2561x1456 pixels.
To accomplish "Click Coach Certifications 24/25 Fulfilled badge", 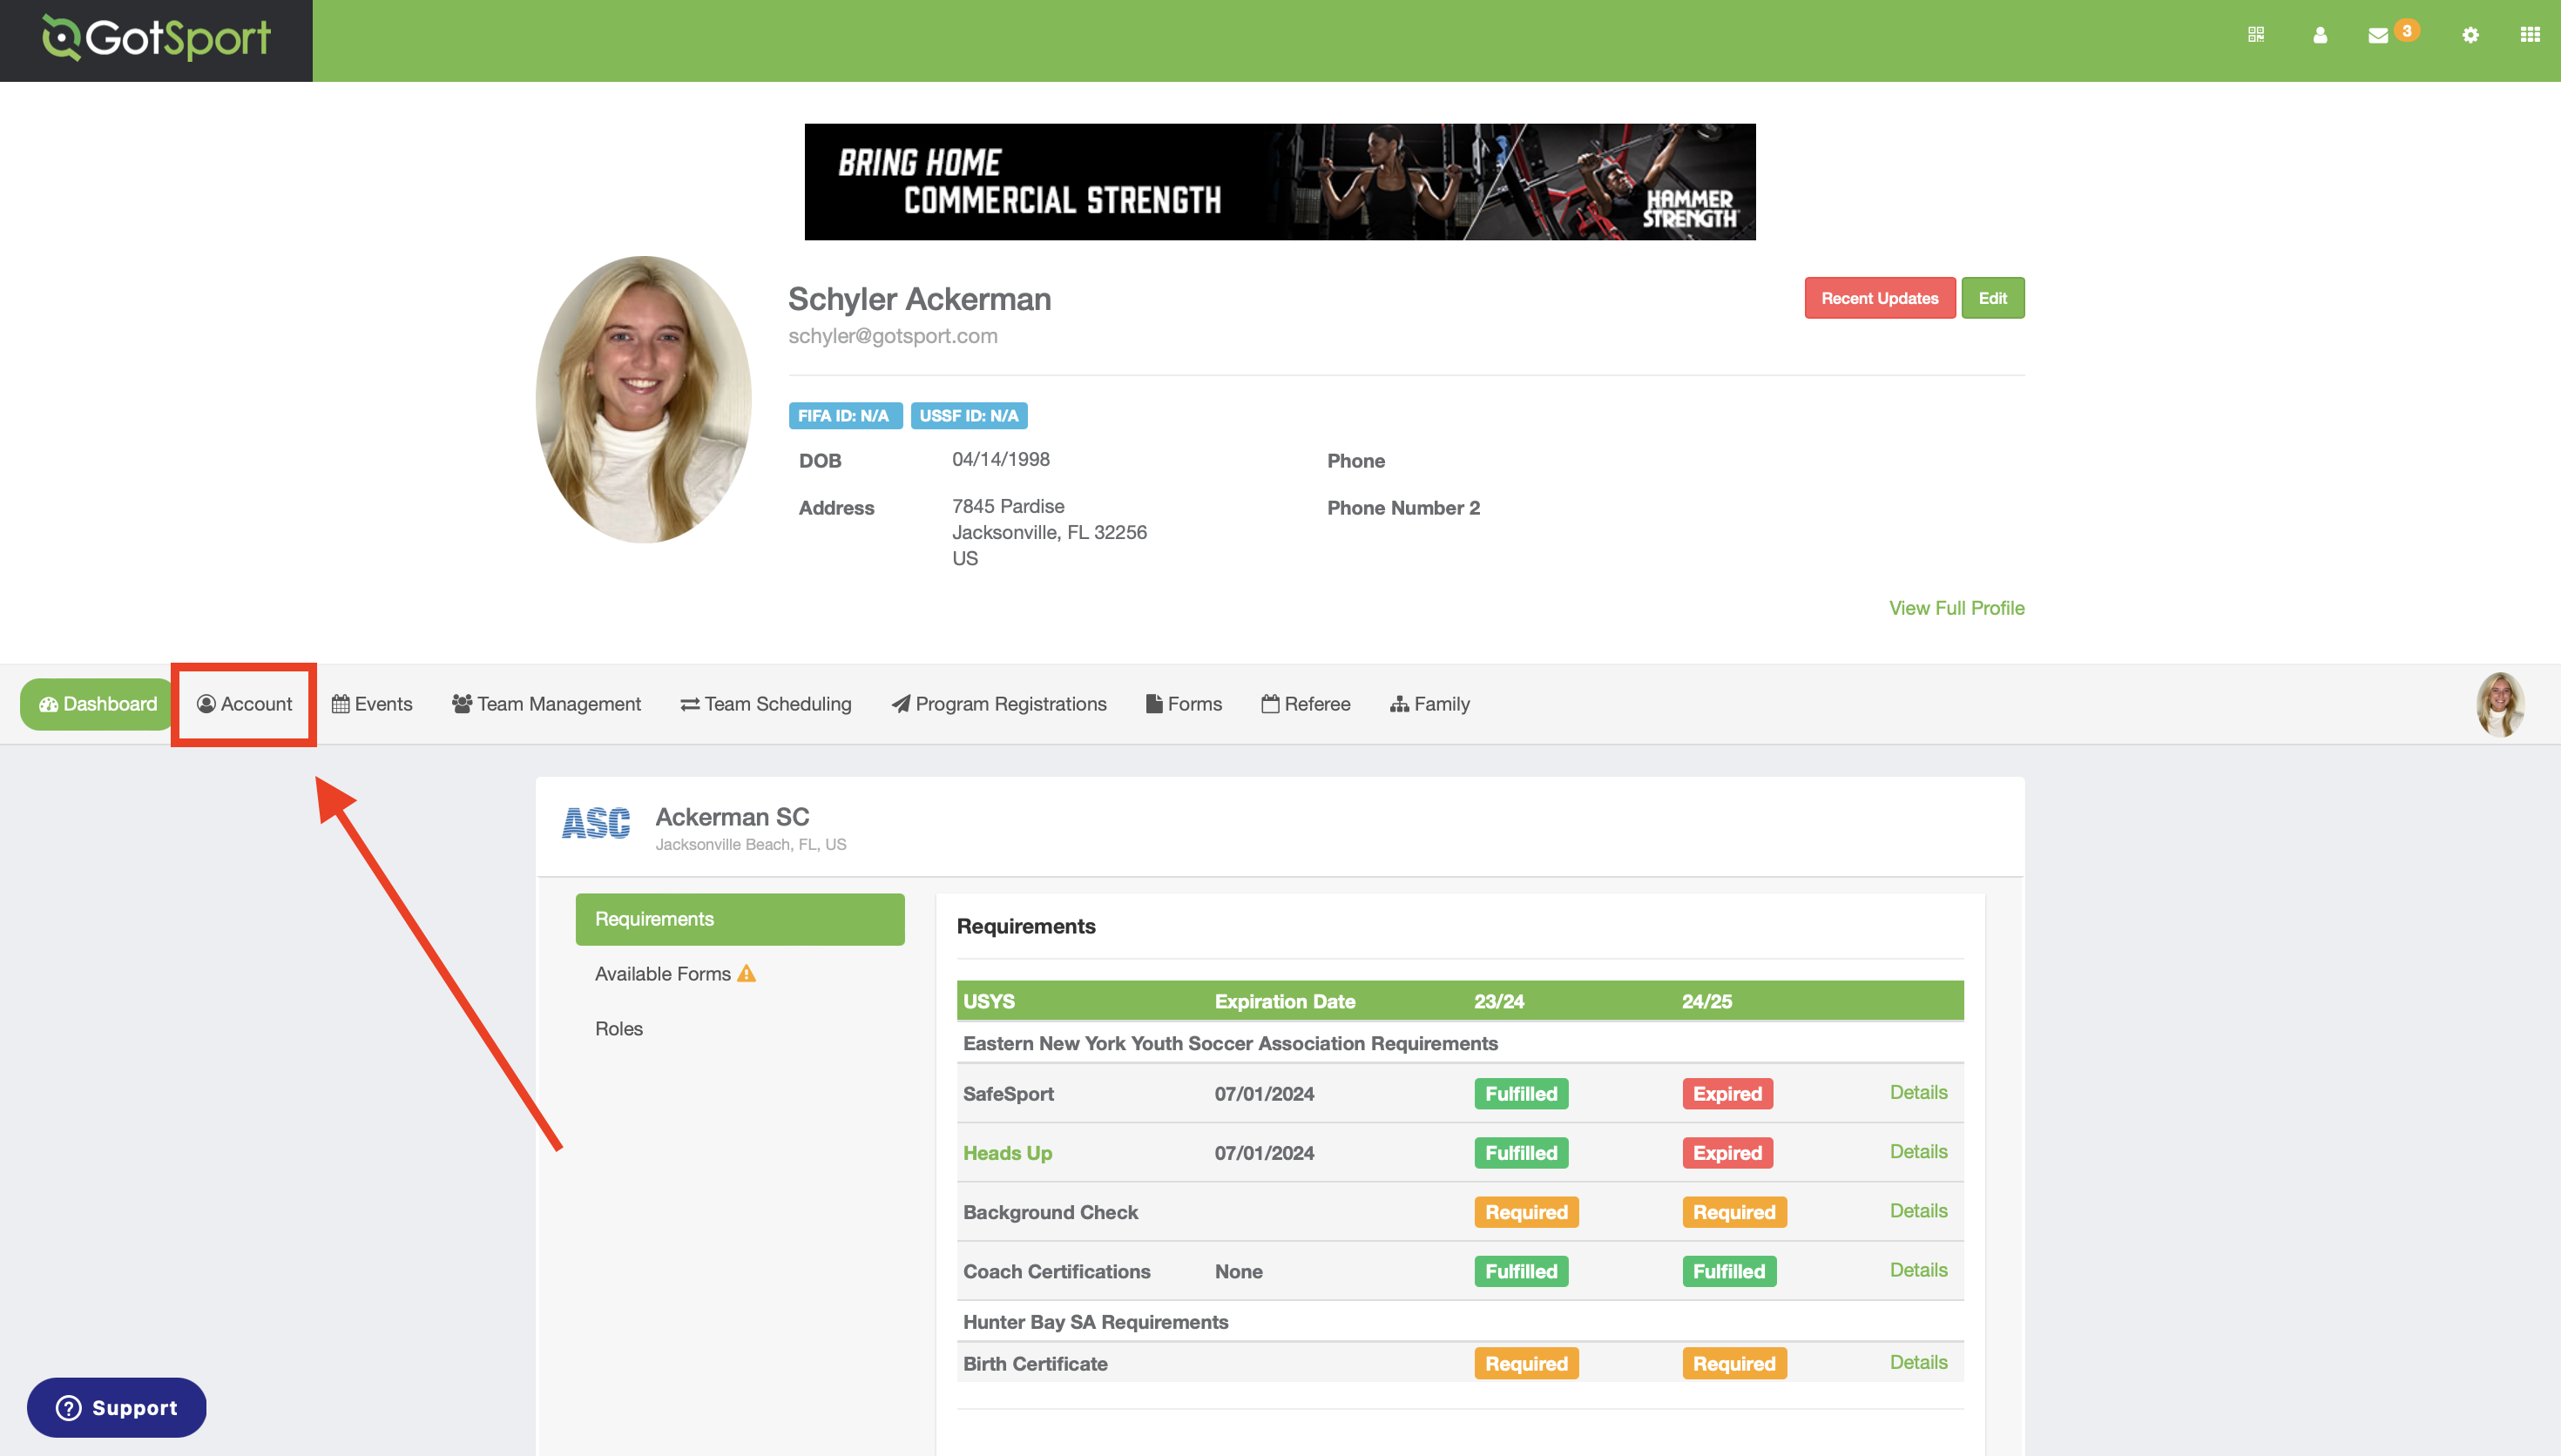I will (1729, 1271).
